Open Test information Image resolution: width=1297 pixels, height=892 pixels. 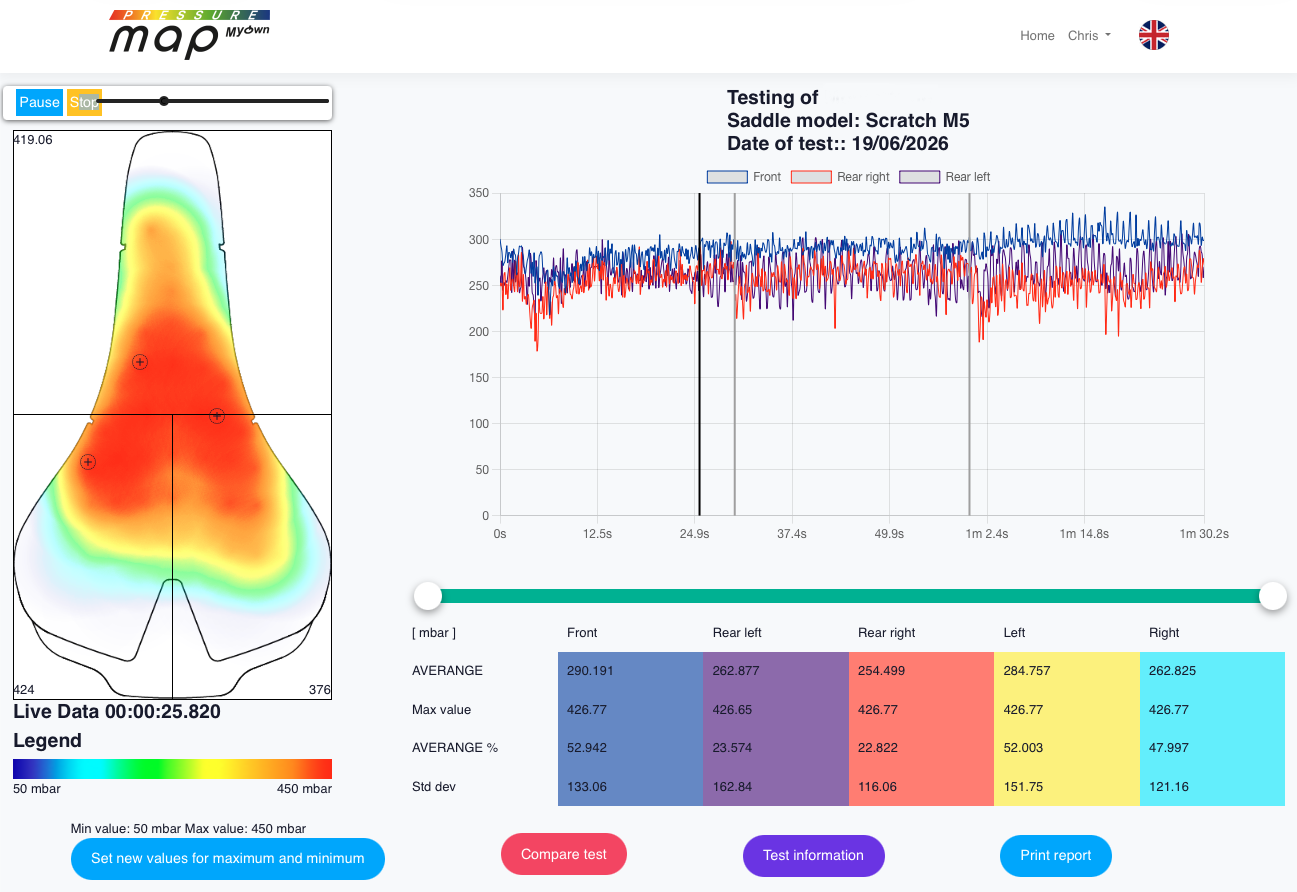point(813,855)
